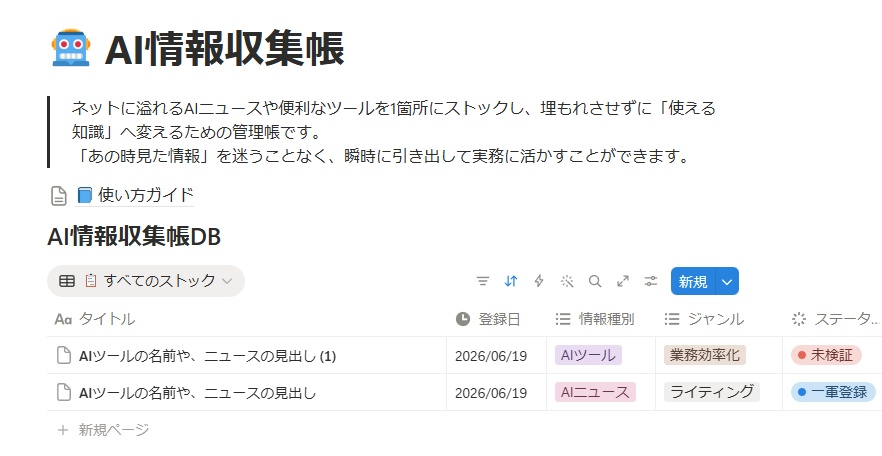Click the list icon in 情報種別 header
This screenshot has height=456, width=882.
tap(563, 319)
